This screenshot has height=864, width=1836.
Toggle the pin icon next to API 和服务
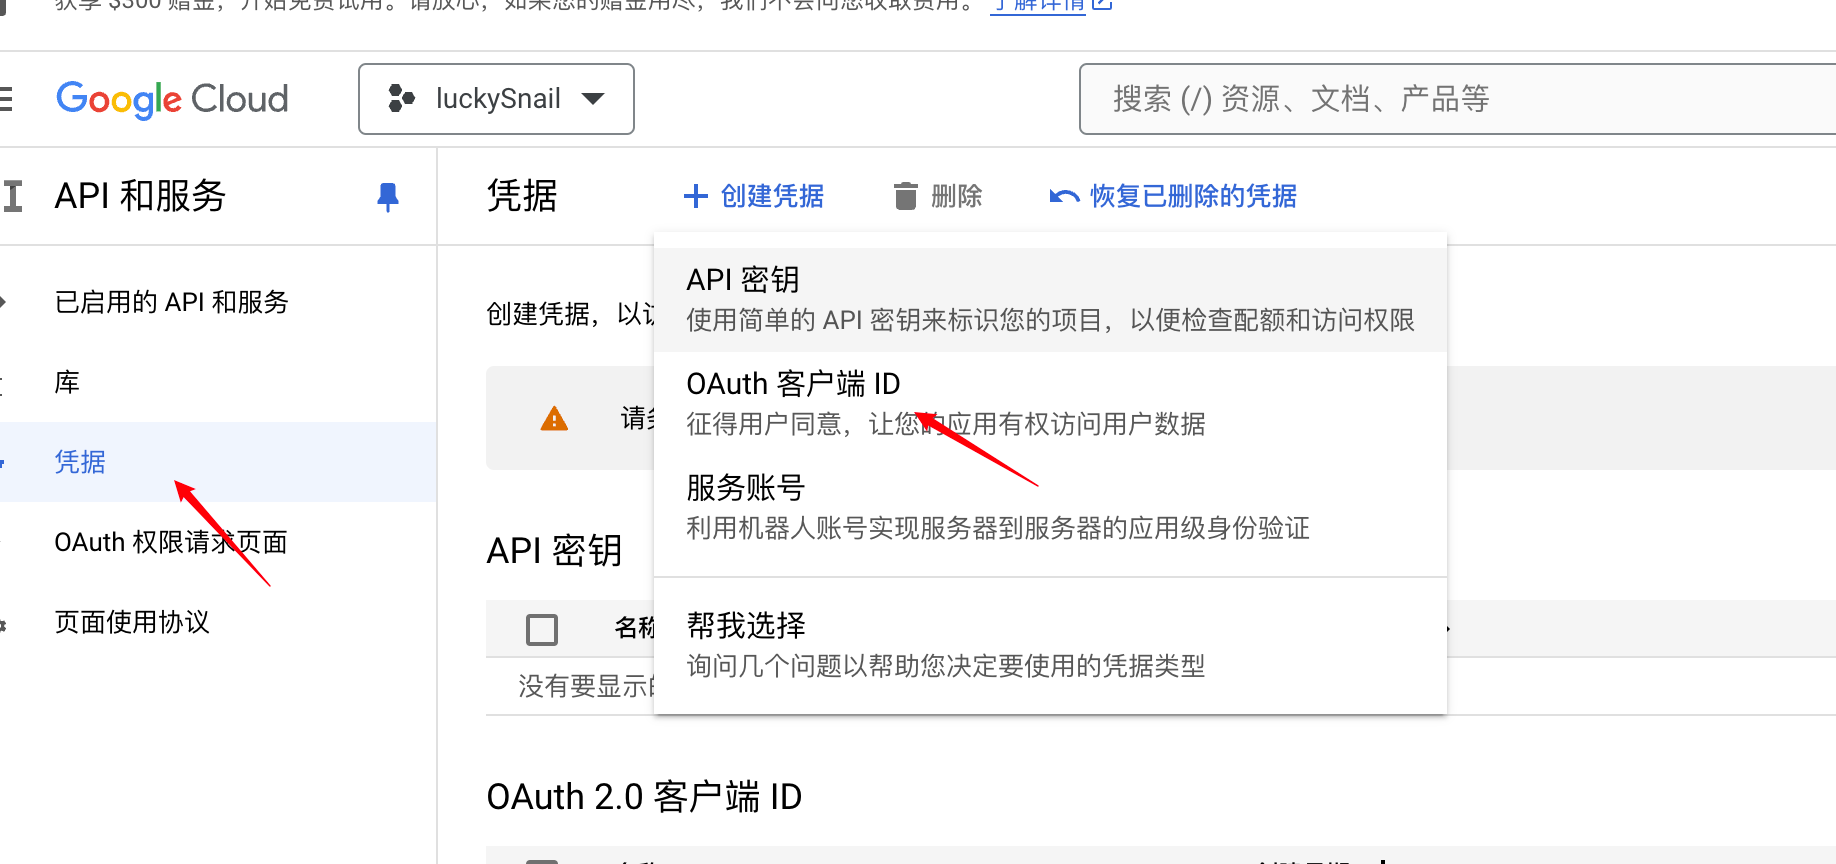pos(388,197)
